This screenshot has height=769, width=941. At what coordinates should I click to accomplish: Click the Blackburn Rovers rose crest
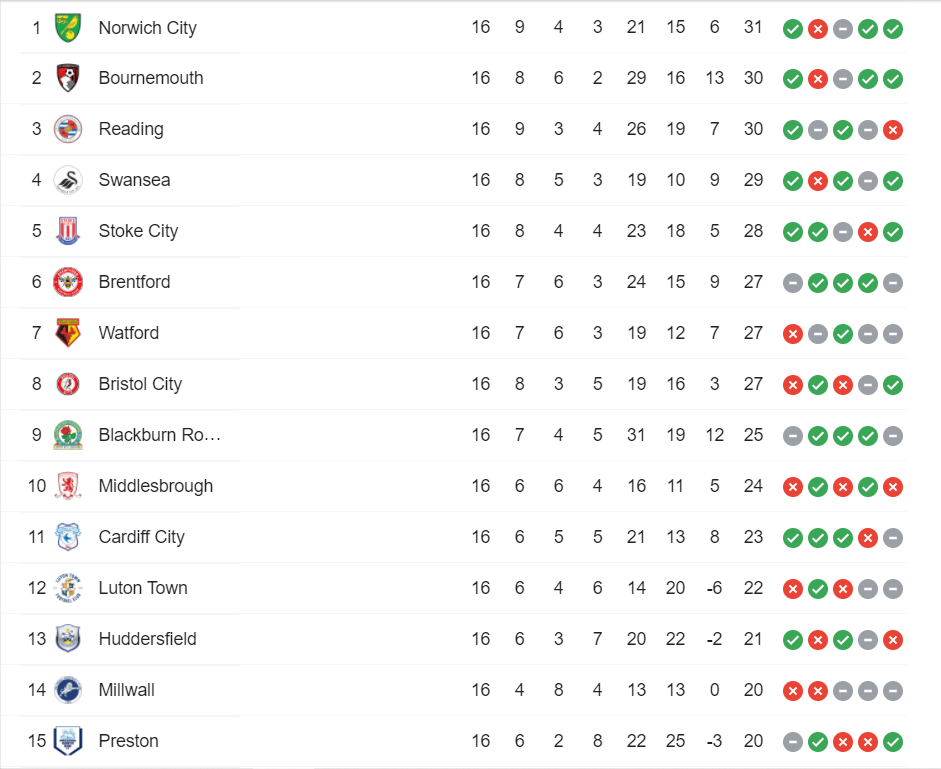[x=68, y=435]
